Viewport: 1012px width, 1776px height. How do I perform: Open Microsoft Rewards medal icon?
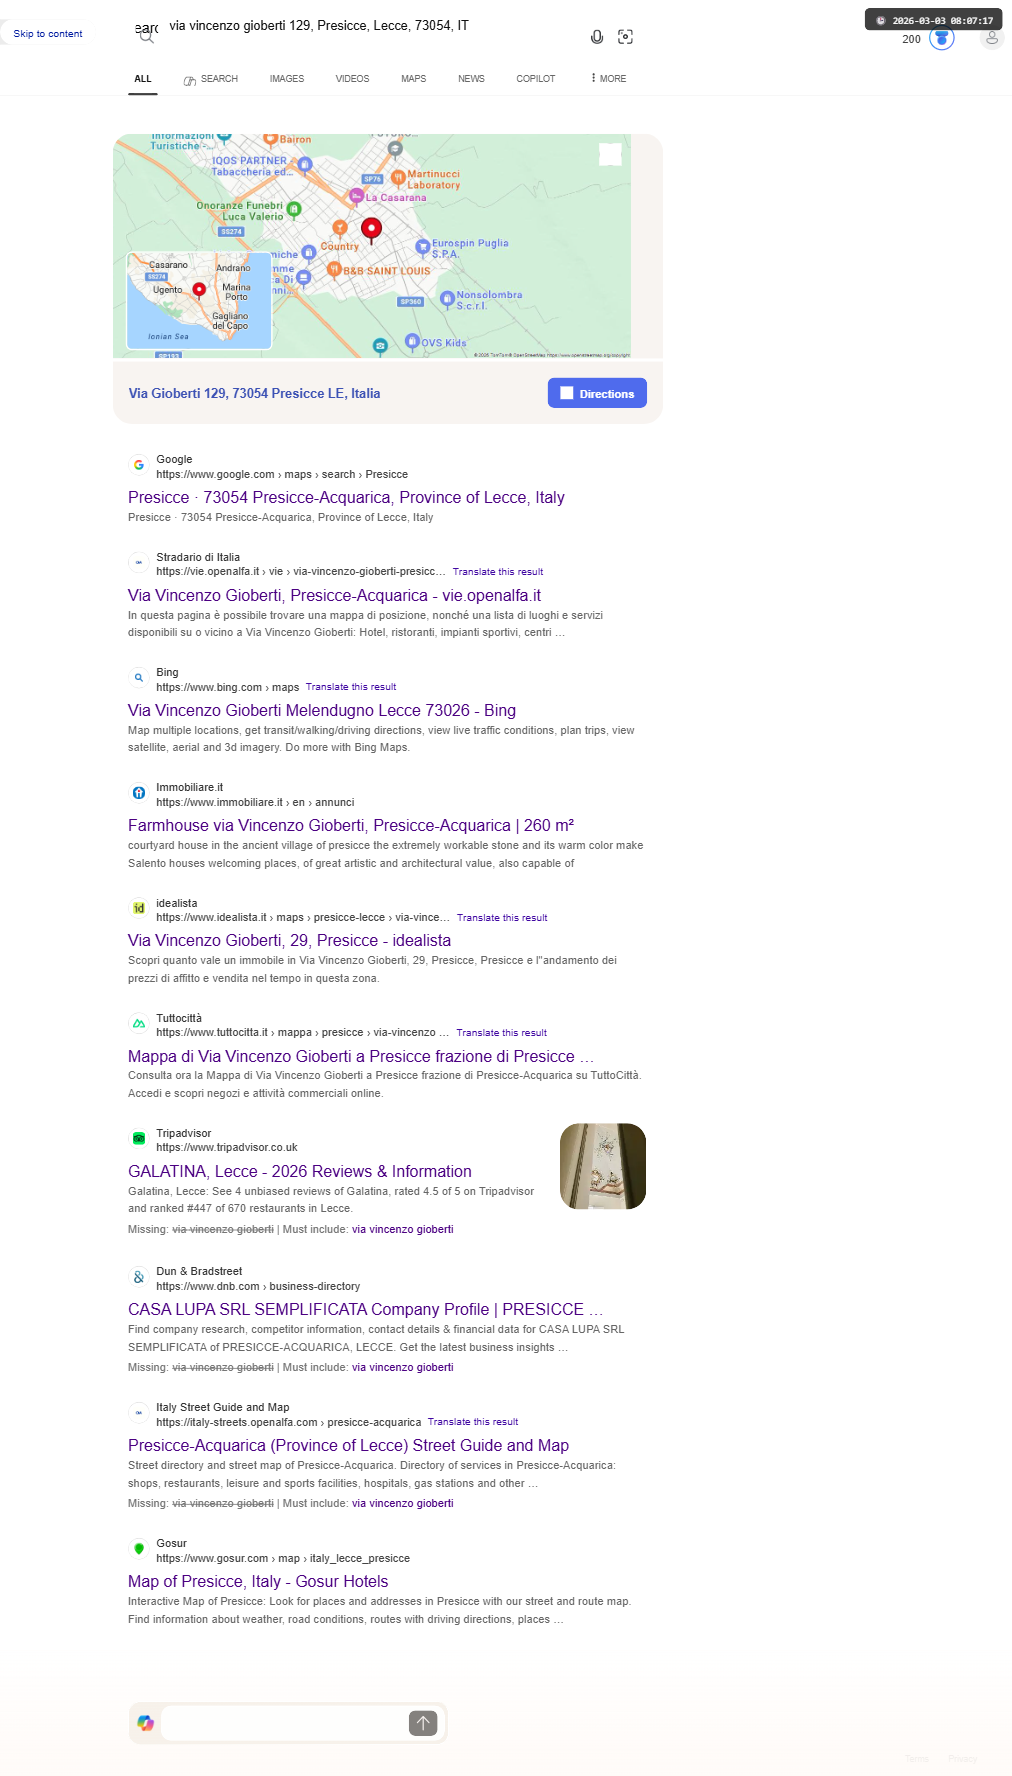[x=942, y=39]
